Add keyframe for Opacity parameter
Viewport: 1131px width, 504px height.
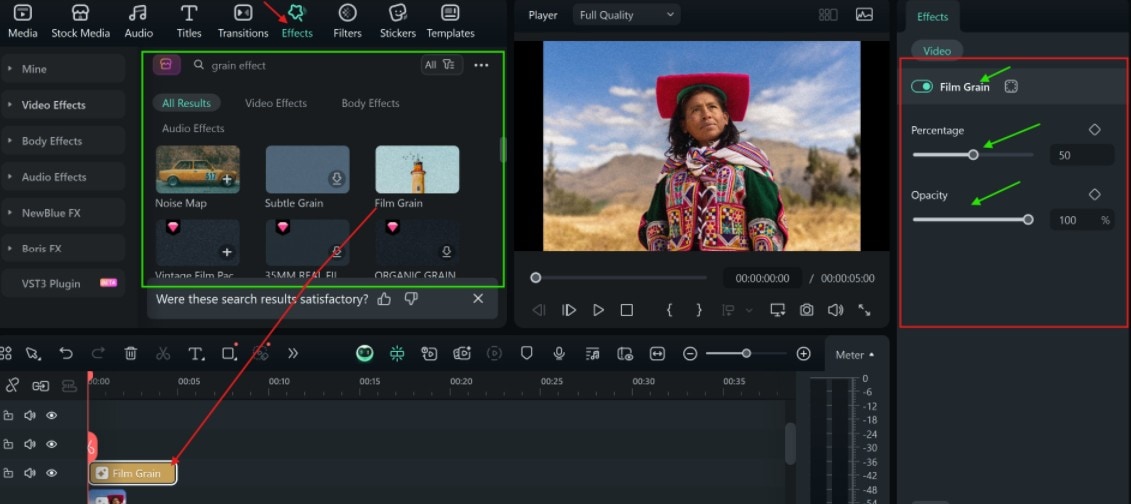(x=1094, y=195)
